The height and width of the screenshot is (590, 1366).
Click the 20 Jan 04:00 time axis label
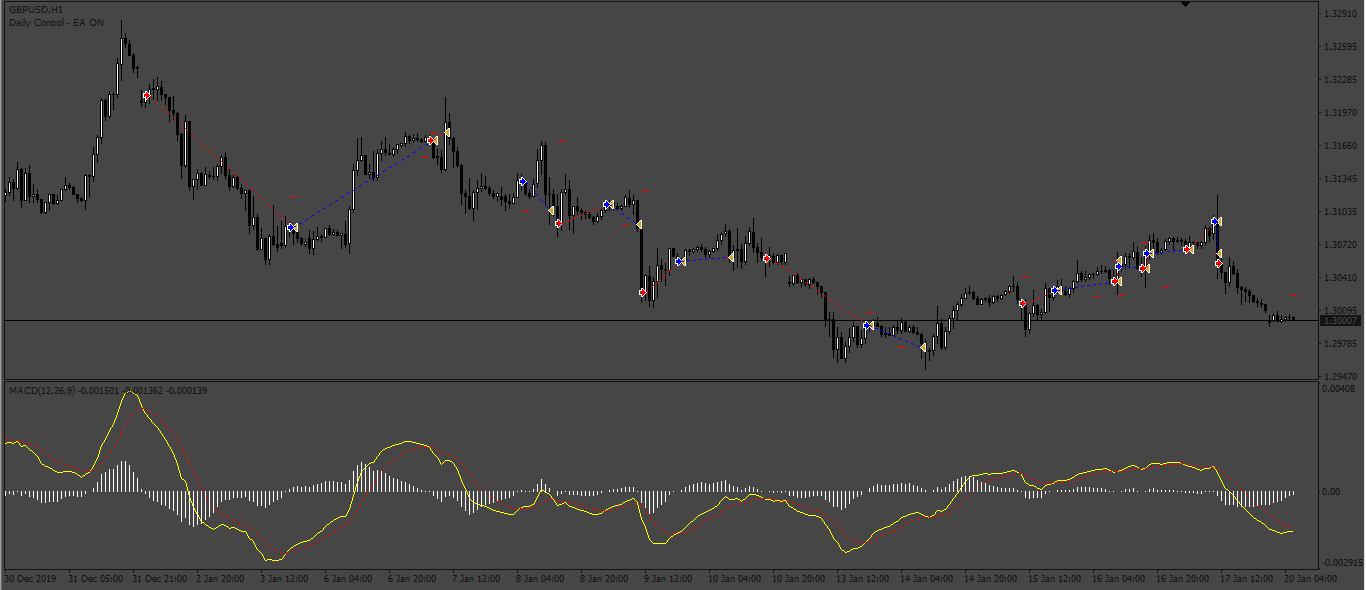[1310, 579]
